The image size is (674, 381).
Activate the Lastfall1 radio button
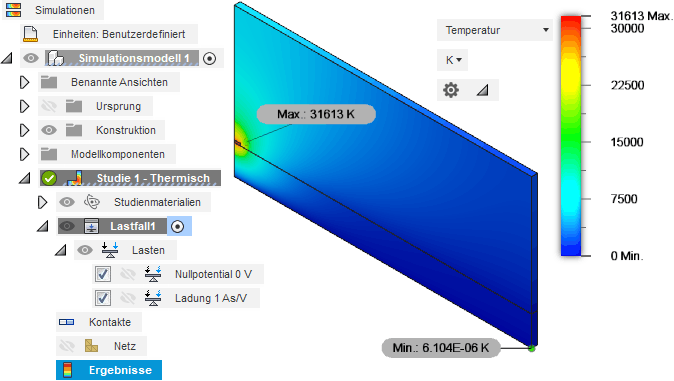click(x=178, y=226)
